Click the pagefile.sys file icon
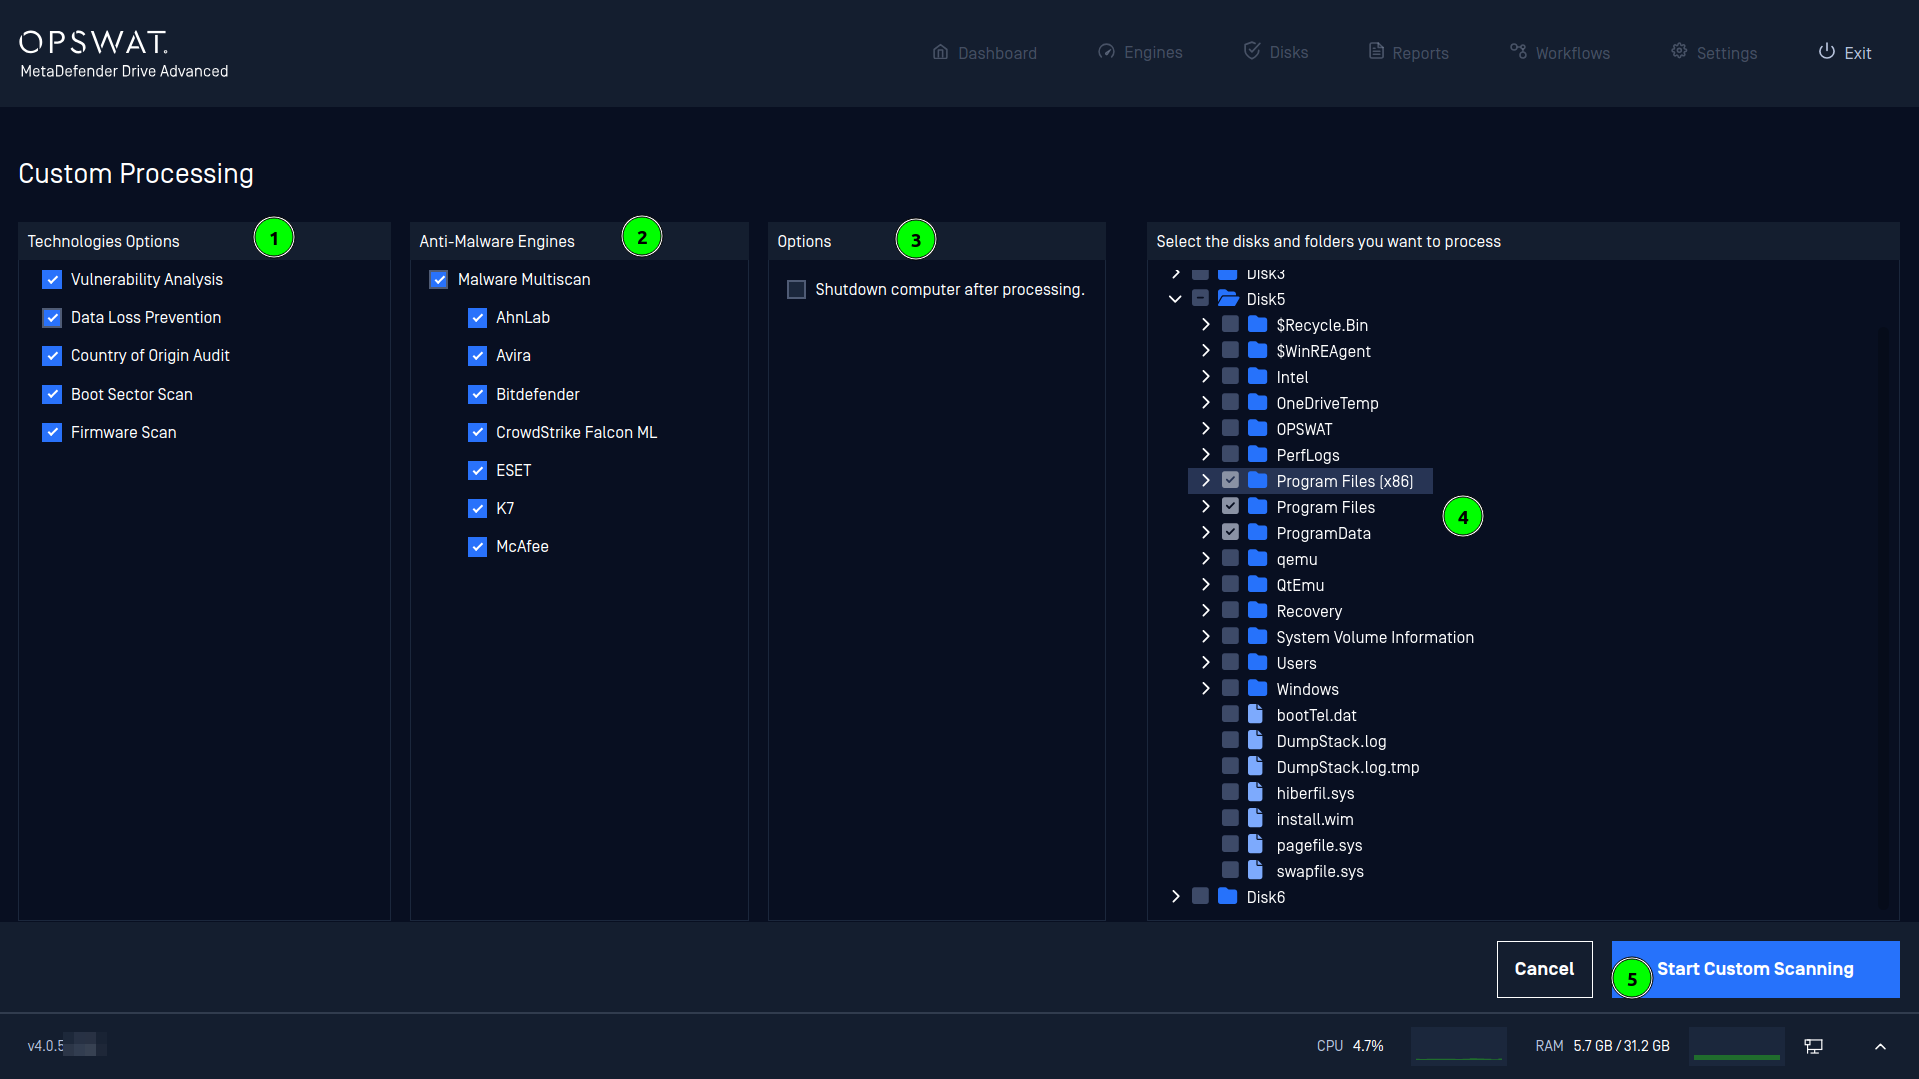The height and width of the screenshot is (1079, 1919). coord(1255,845)
